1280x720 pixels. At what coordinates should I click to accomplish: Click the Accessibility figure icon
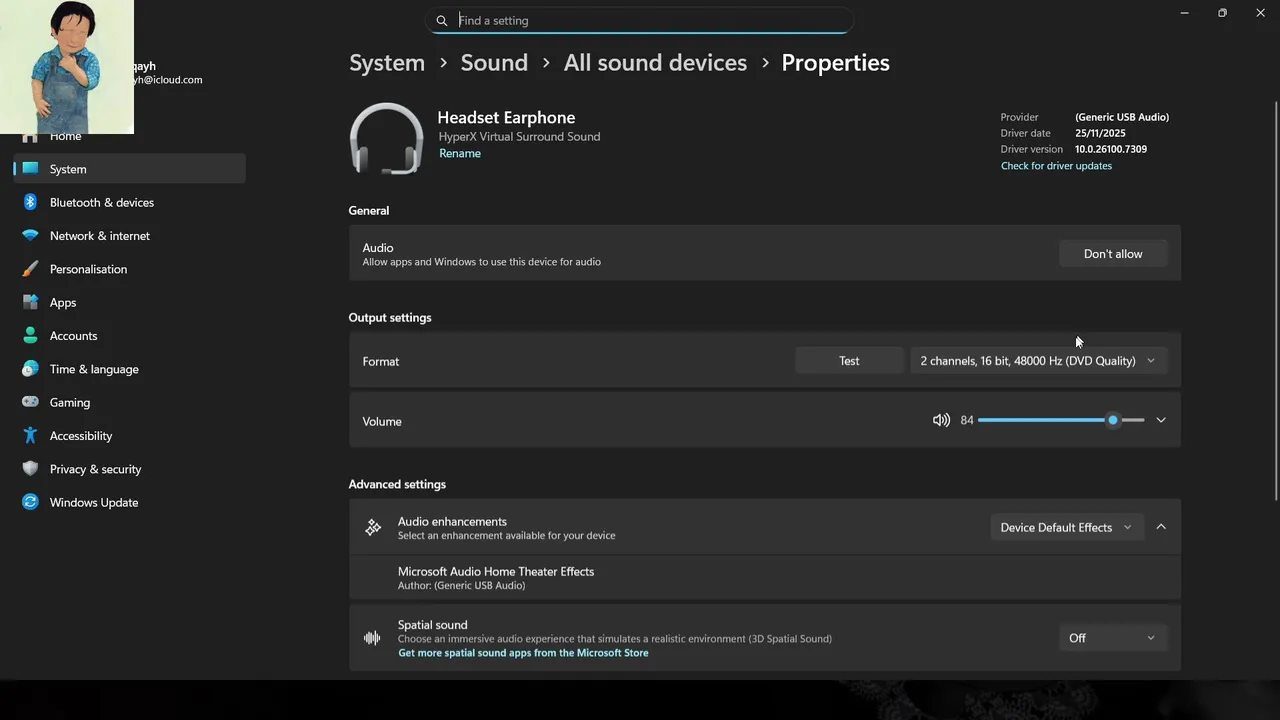[x=30, y=436]
